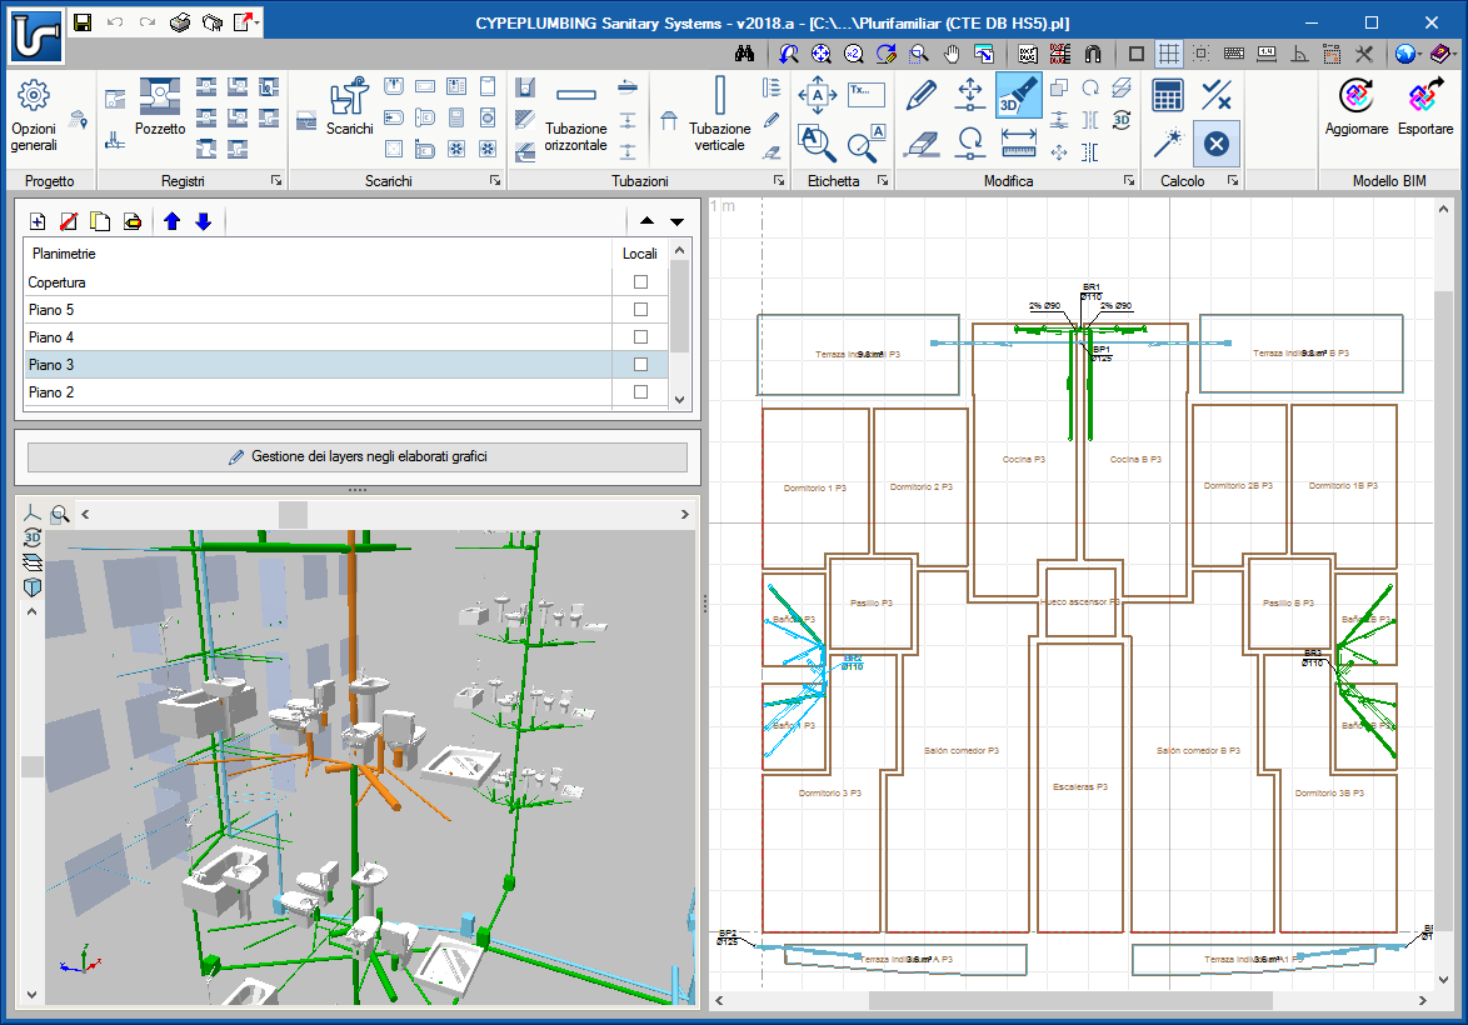Toggle the square outline button beside grid
This screenshot has height=1025, width=1468.
pyautogui.click(x=1136, y=54)
